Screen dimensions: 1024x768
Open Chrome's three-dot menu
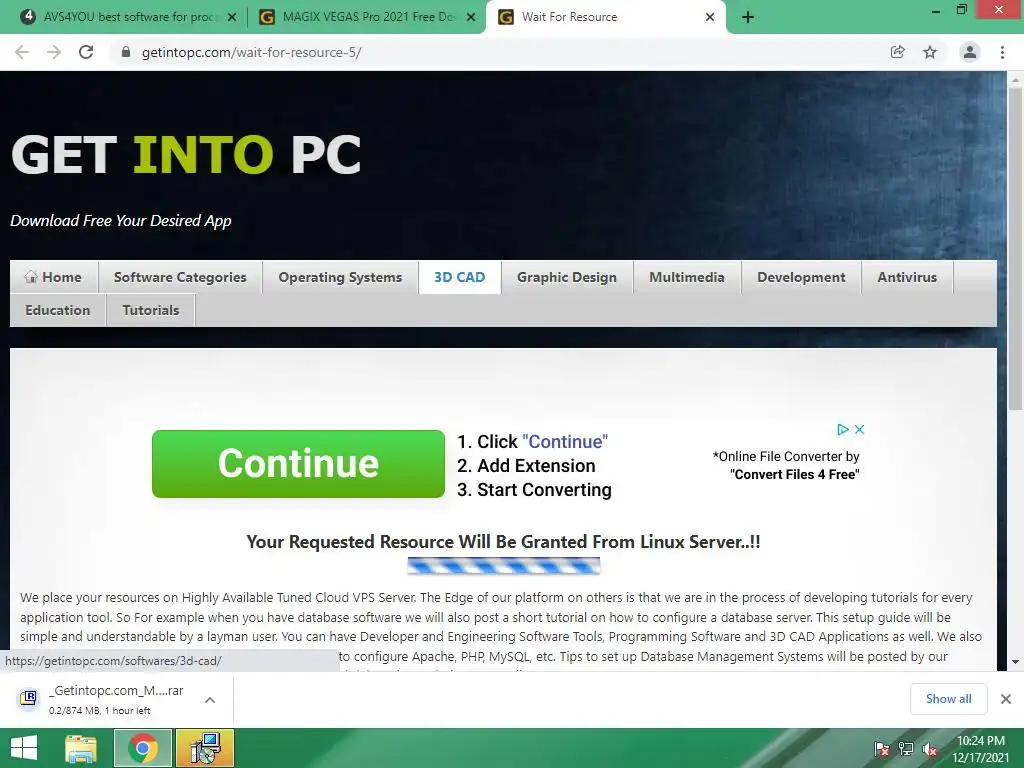1002,52
